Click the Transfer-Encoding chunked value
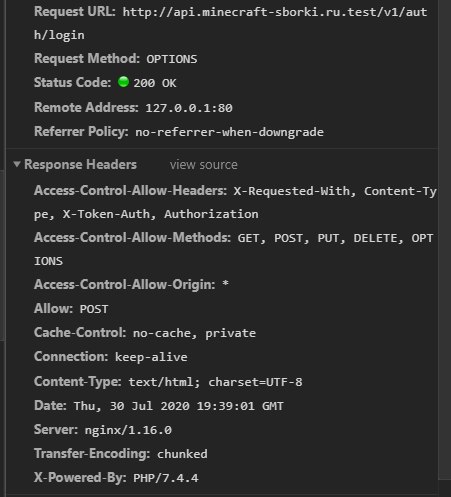 (x=182, y=454)
